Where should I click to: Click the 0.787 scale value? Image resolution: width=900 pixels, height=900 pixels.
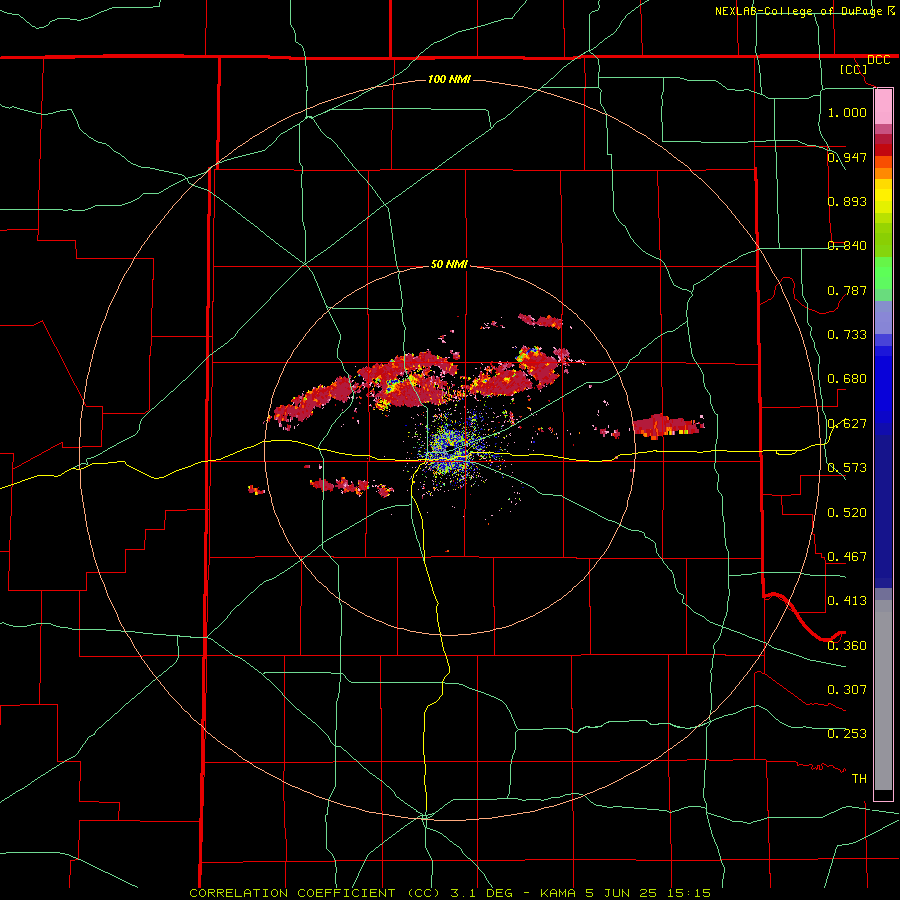pyautogui.click(x=847, y=290)
